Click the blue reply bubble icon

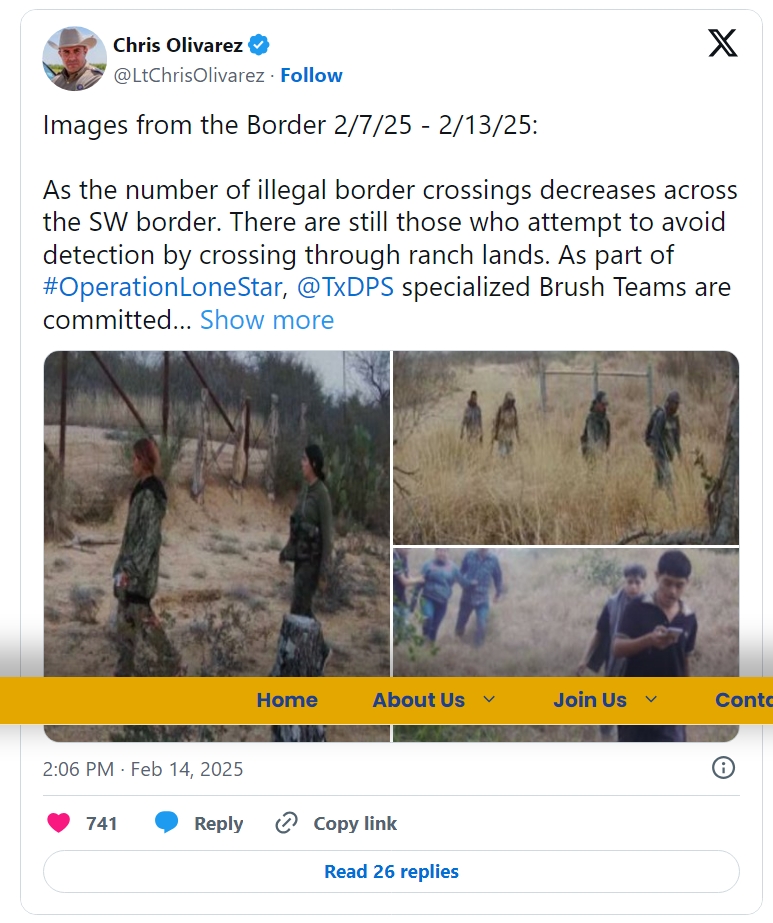[166, 822]
